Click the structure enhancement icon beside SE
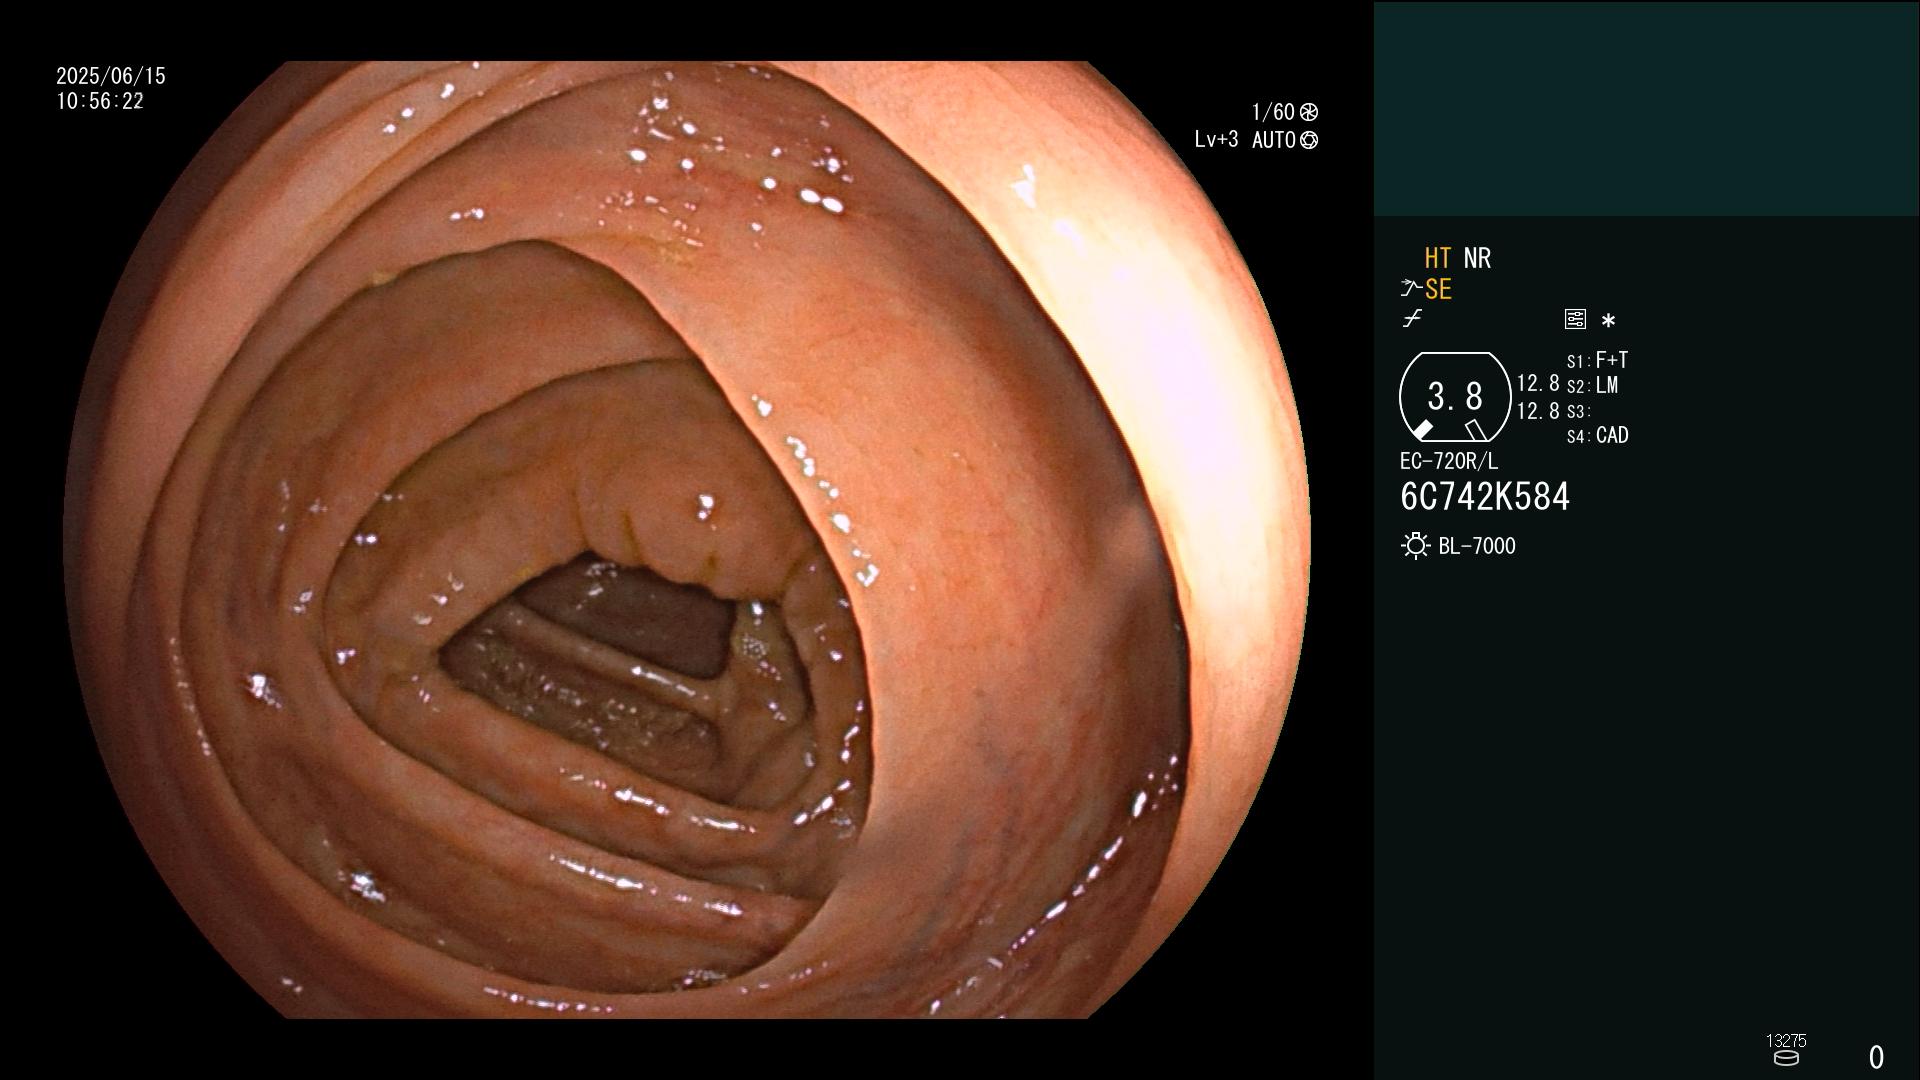Image resolution: width=1920 pixels, height=1080 pixels. tap(1411, 289)
